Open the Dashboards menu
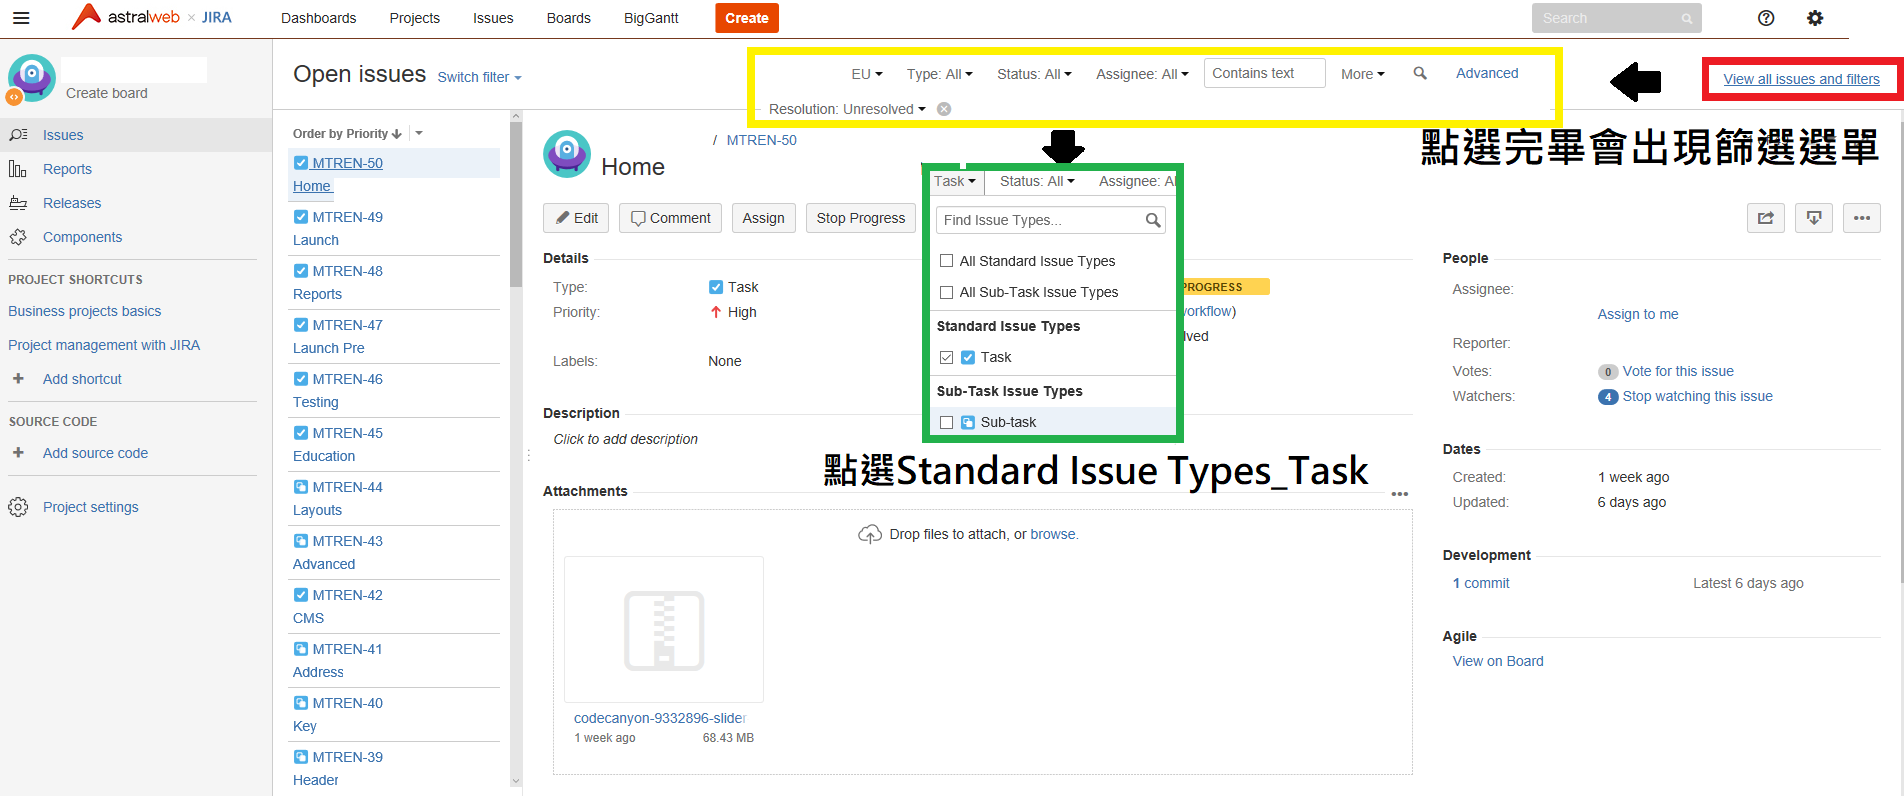Screen dimensions: 1904x796 click(x=318, y=18)
